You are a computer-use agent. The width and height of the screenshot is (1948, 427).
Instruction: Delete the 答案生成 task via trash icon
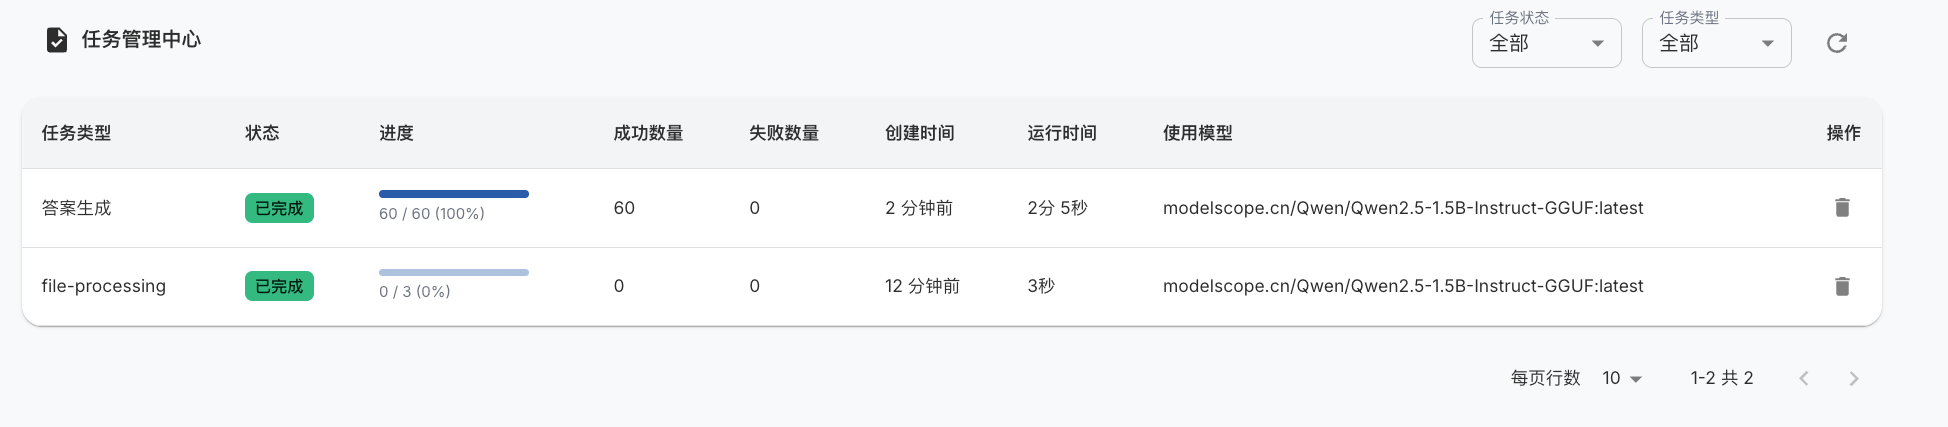1842,208
